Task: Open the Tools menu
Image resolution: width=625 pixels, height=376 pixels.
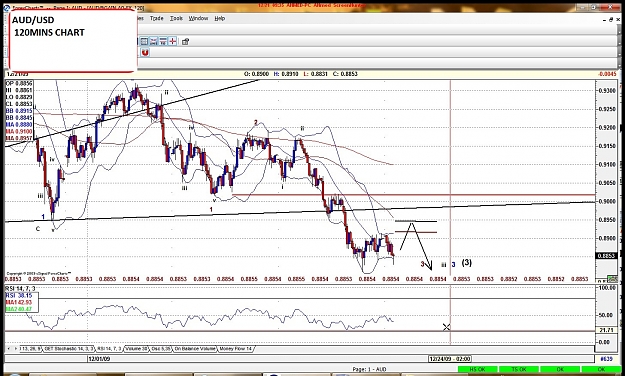Action: point(176,18)
